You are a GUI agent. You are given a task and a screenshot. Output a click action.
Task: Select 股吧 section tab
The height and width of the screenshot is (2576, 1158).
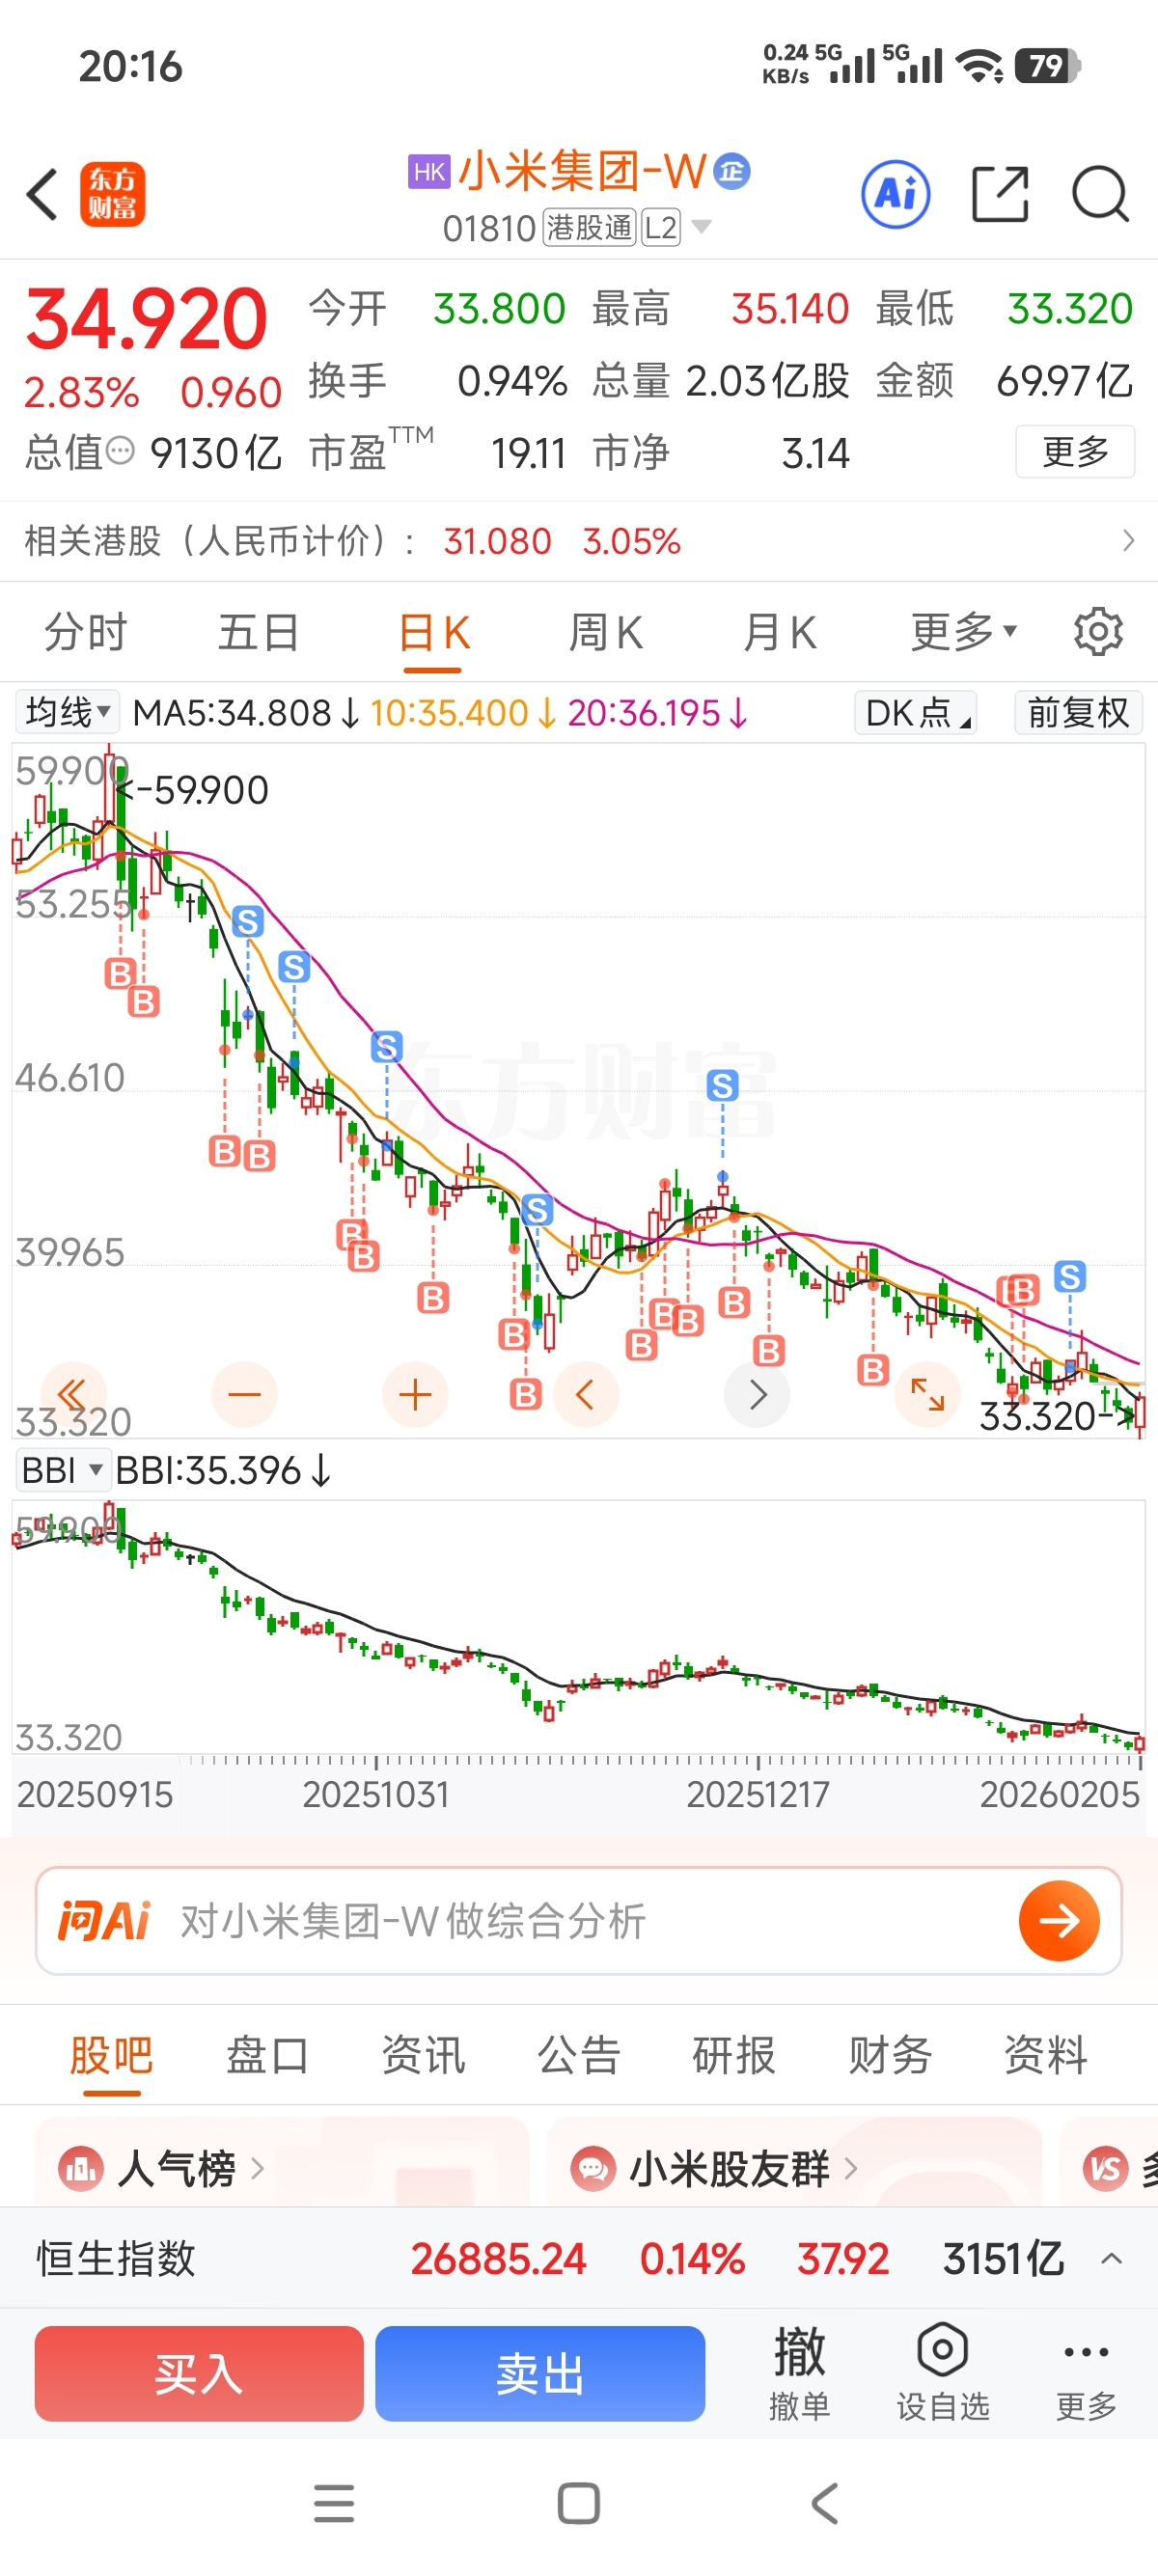pyautogui.click(x=111, y=2055)
